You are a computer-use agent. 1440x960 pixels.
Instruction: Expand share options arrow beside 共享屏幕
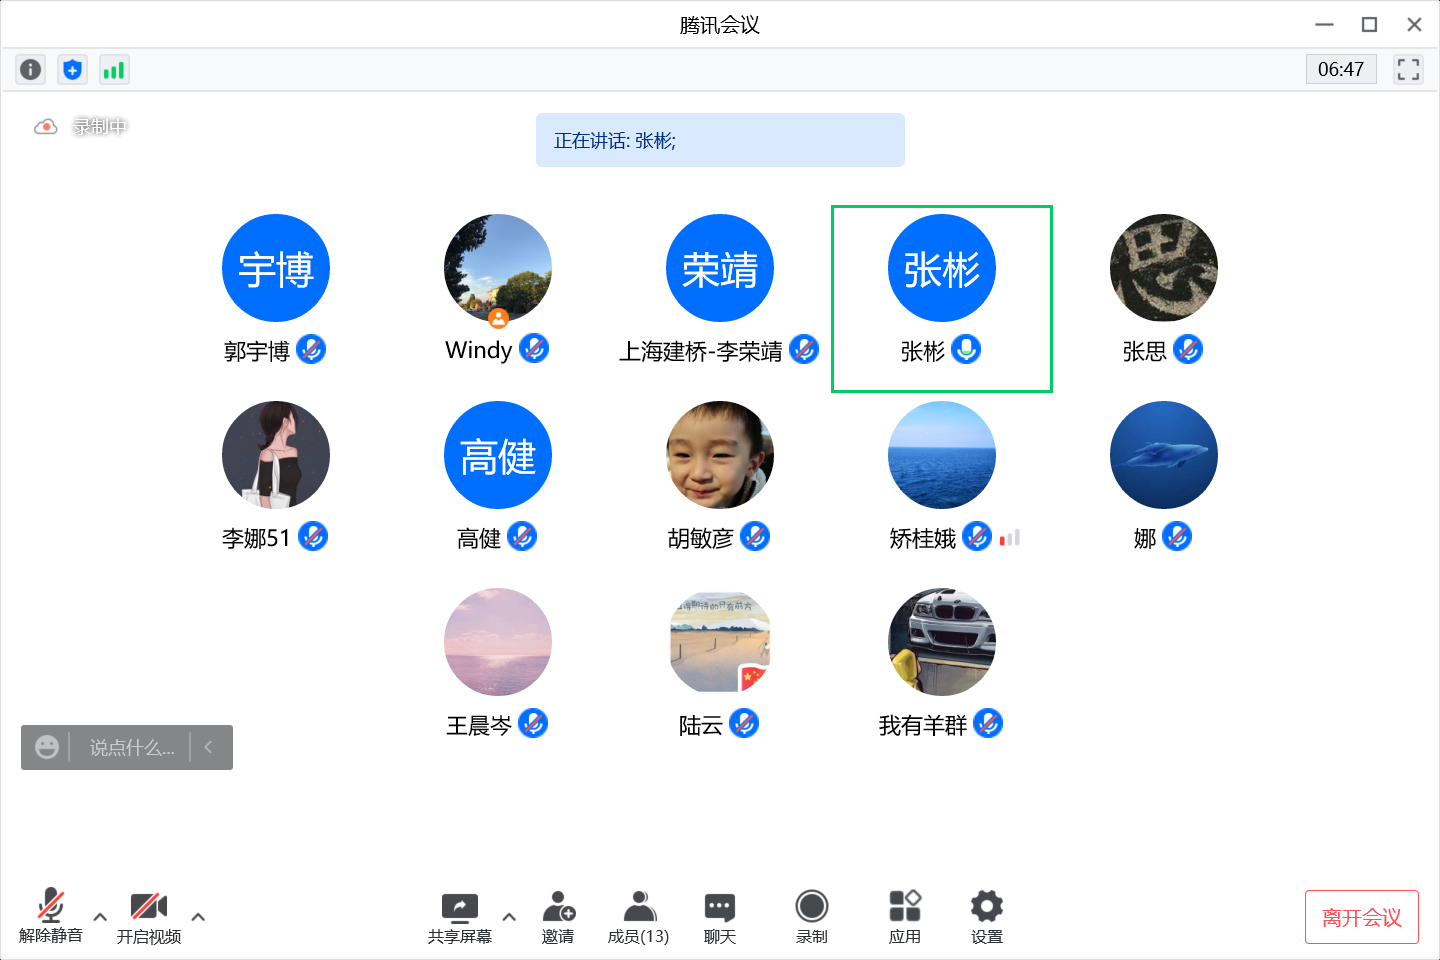[509, 916]
